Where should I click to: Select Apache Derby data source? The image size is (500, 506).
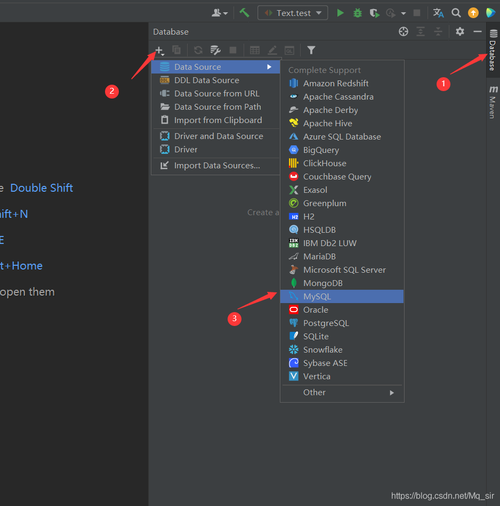342,110
